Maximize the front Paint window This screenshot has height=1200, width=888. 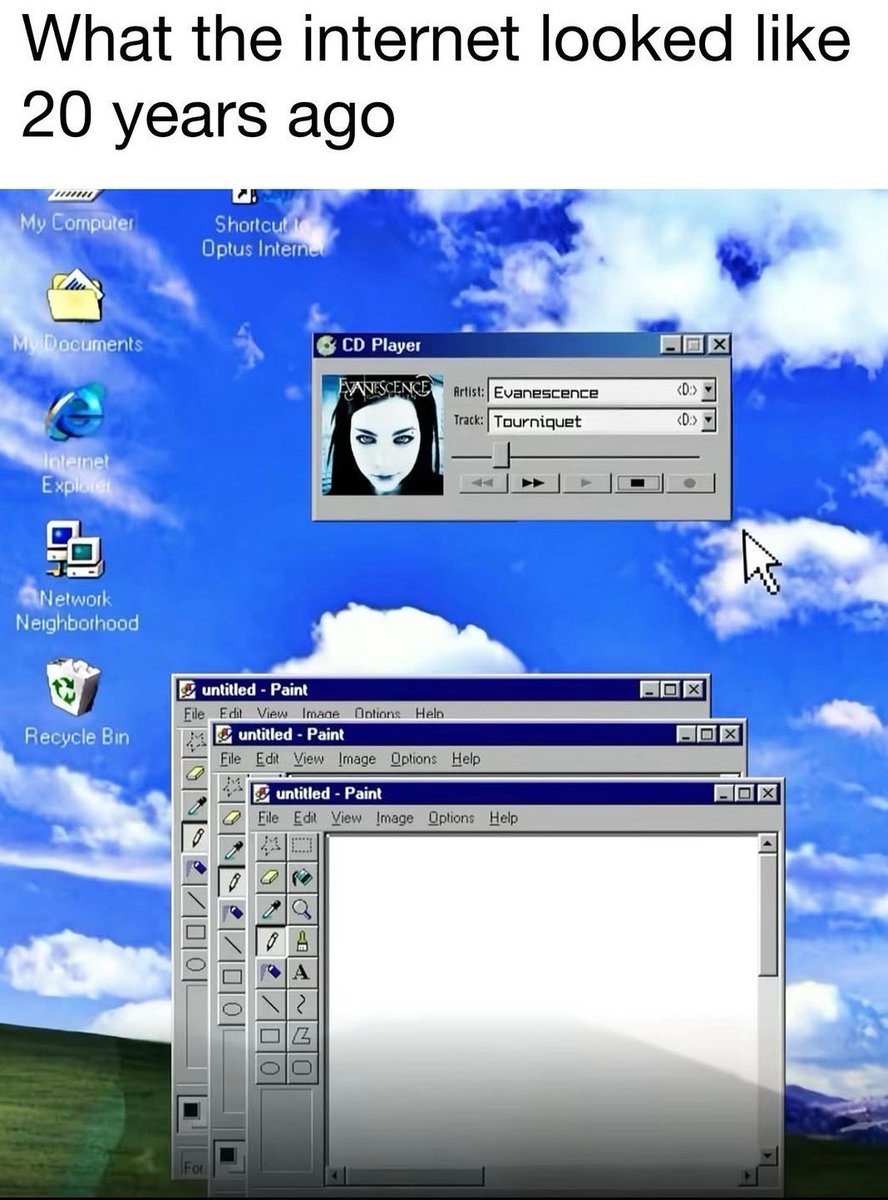745,794
